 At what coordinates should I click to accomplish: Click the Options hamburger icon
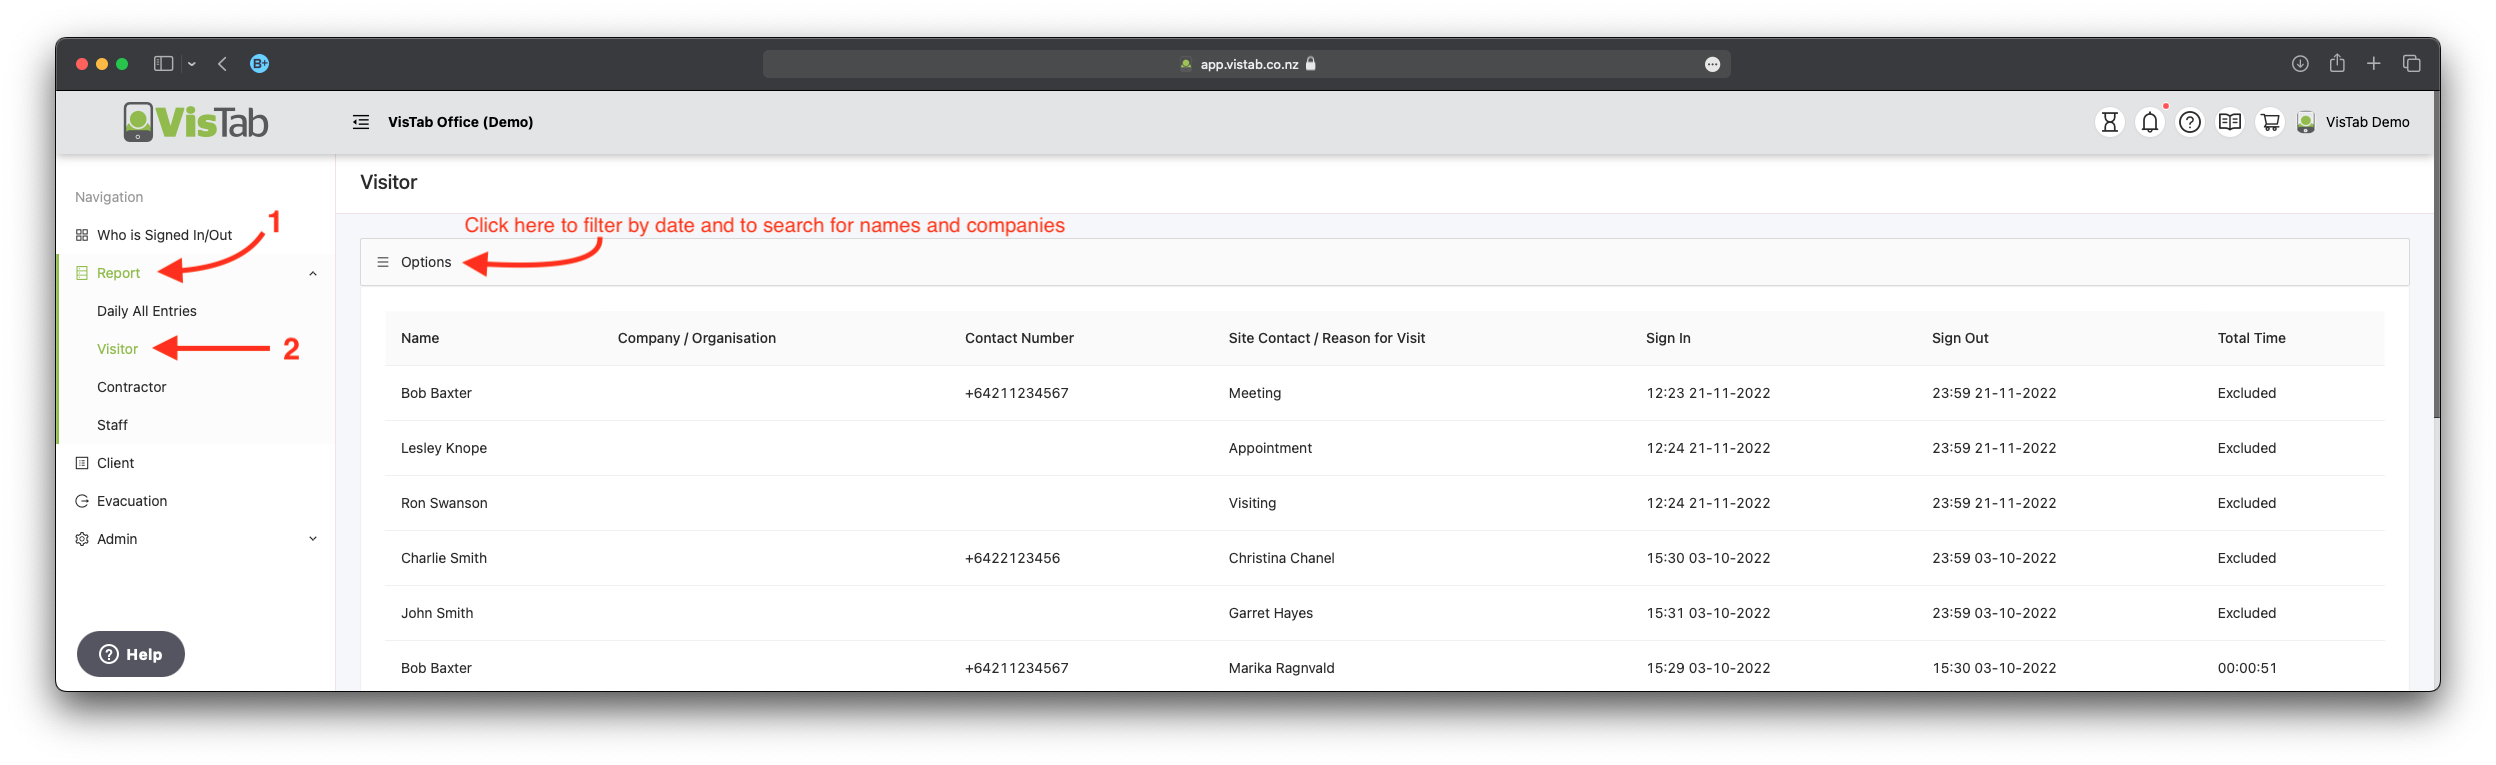[382, 262]
